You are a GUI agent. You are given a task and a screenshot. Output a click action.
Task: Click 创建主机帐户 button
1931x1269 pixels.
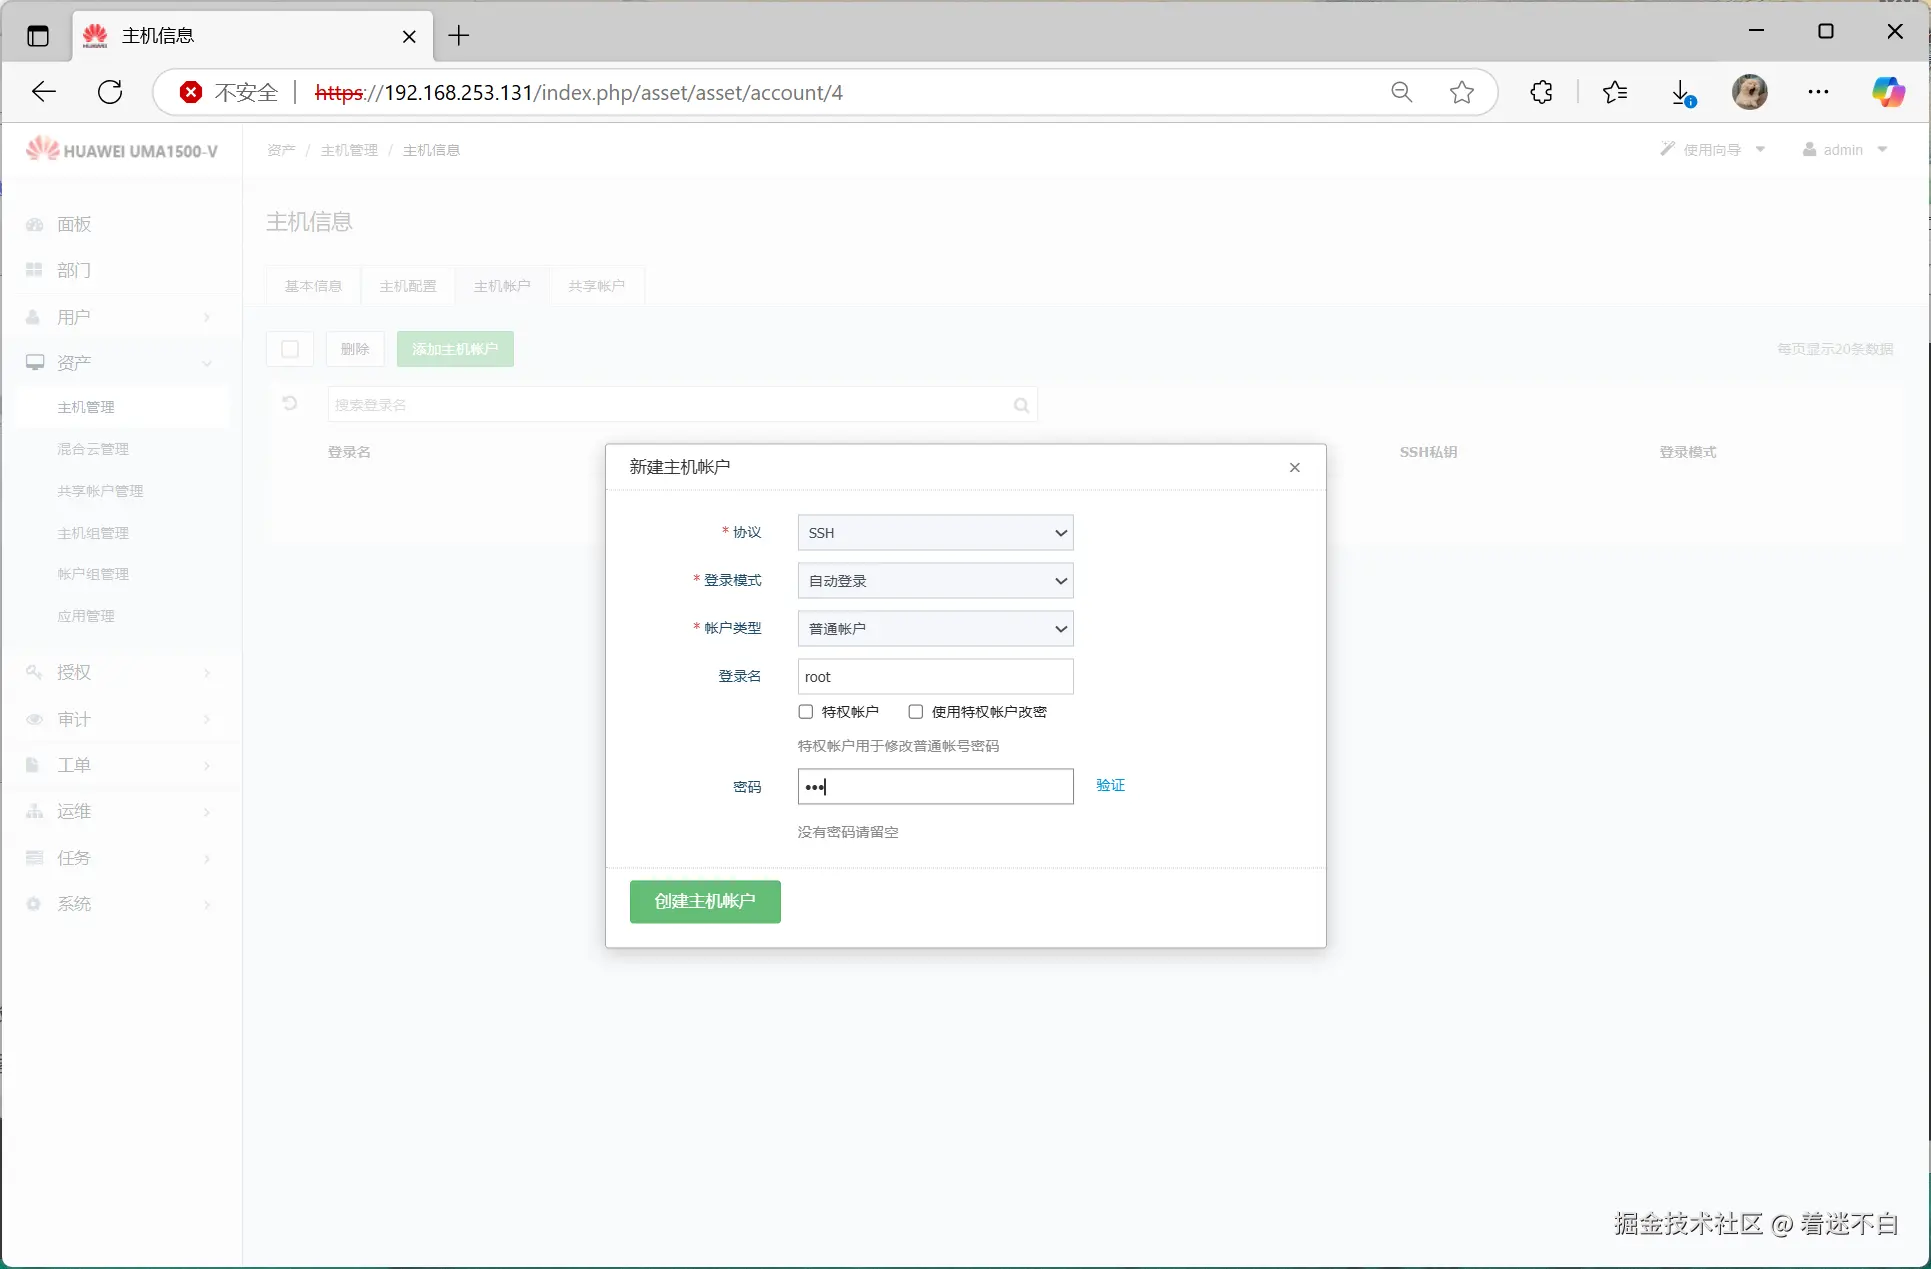pyautogui.click(x=705, y=901)
